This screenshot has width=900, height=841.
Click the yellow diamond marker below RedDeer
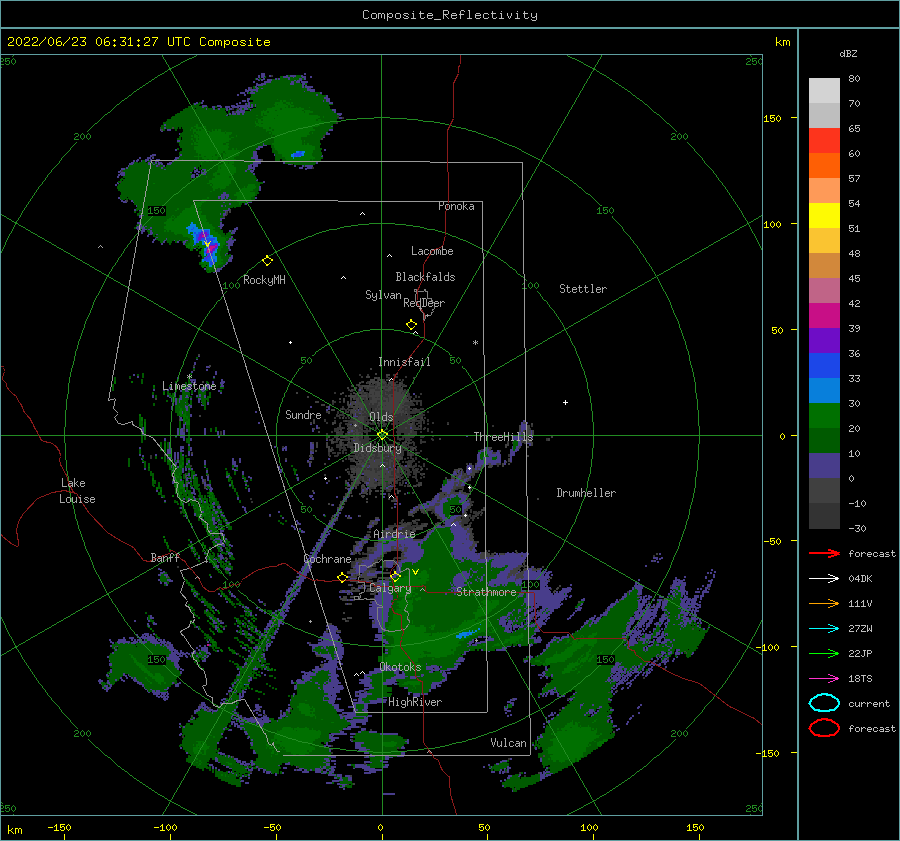tap(411, 325)
